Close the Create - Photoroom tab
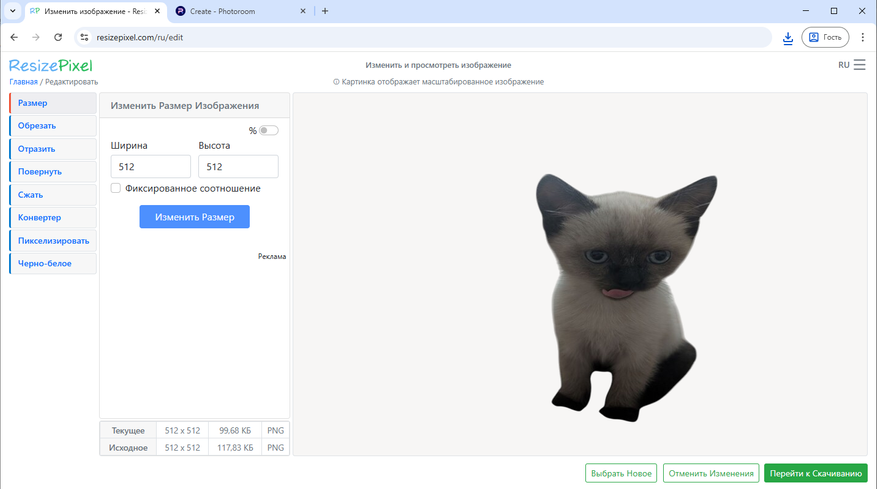The width and height of the screenshot is (877, 489). point(303,11)
